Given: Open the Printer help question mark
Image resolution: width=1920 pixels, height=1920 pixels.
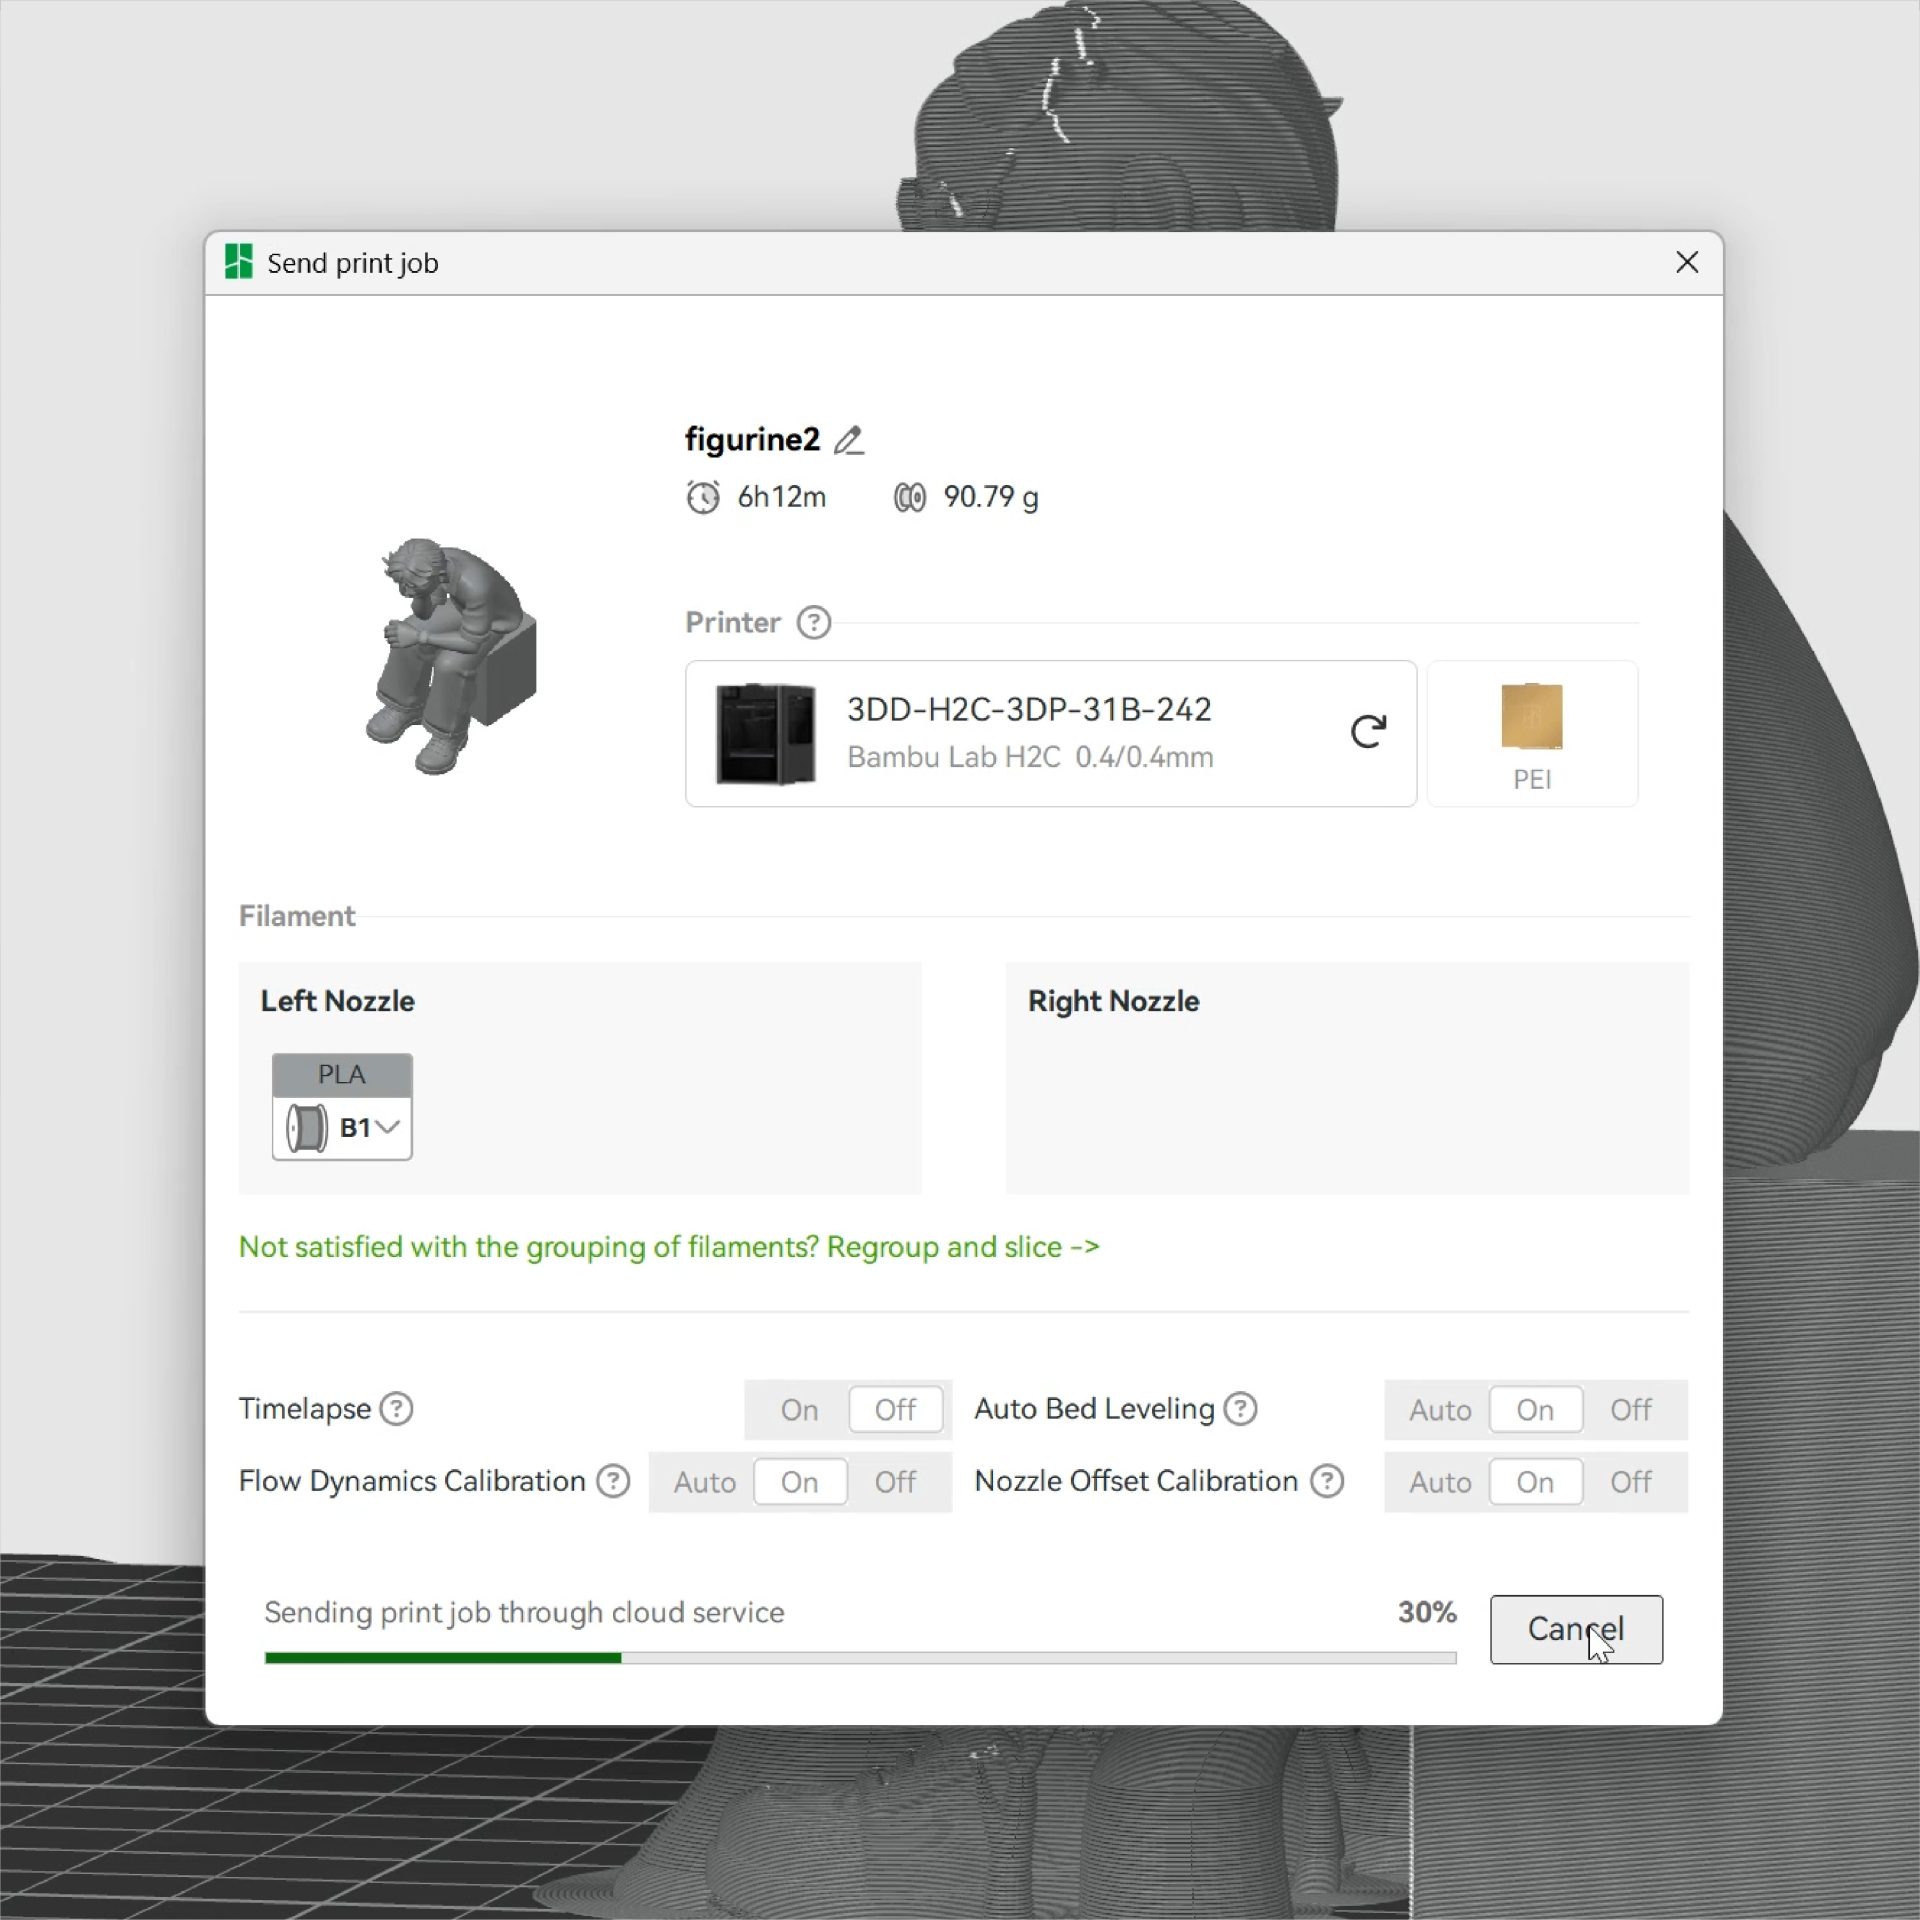Looking at the screenshot, I should [x=813, y=622].
